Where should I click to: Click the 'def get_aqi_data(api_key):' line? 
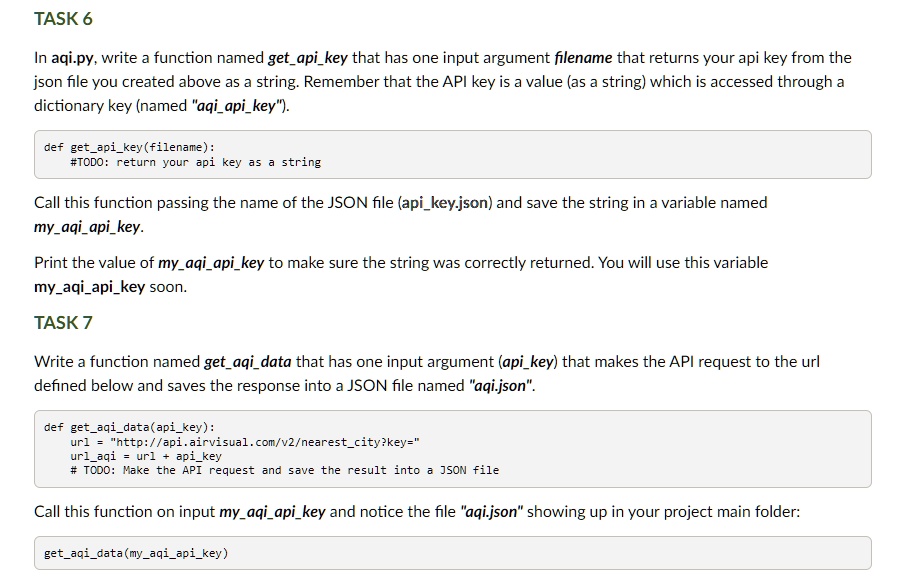pos(129,428)
